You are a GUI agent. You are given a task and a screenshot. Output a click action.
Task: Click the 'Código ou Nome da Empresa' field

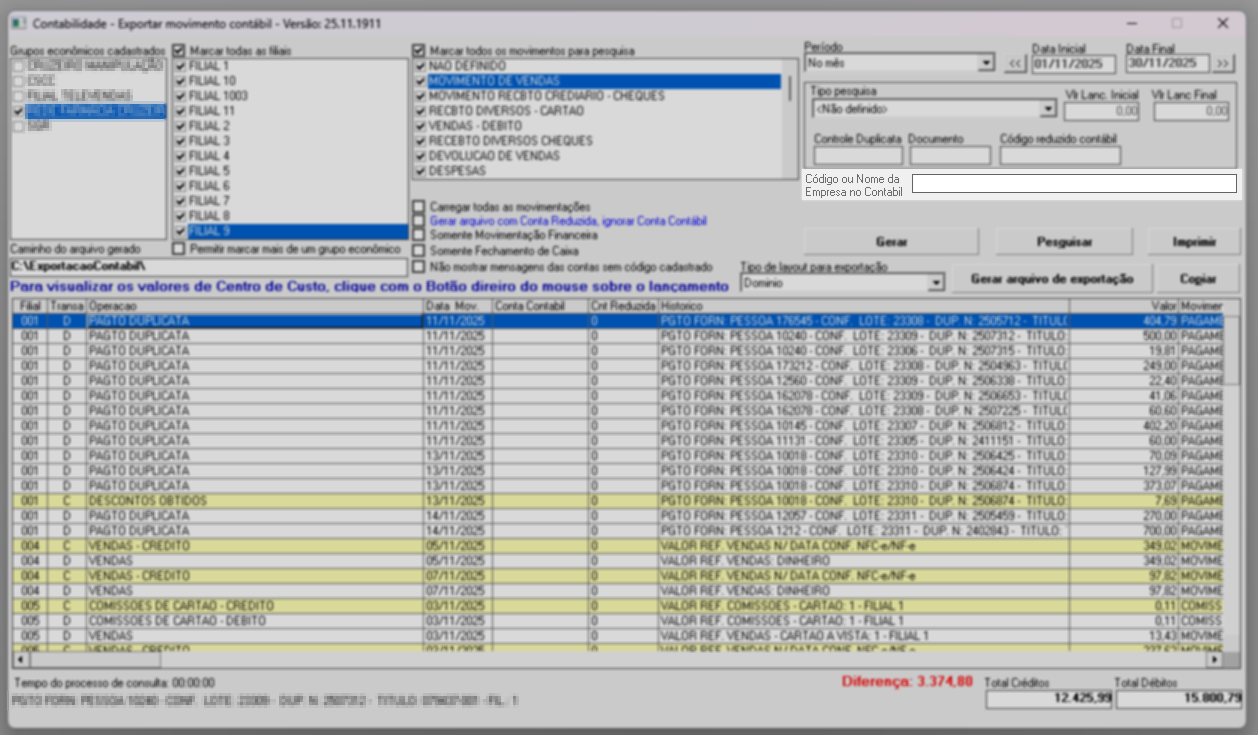point(1073,184)
